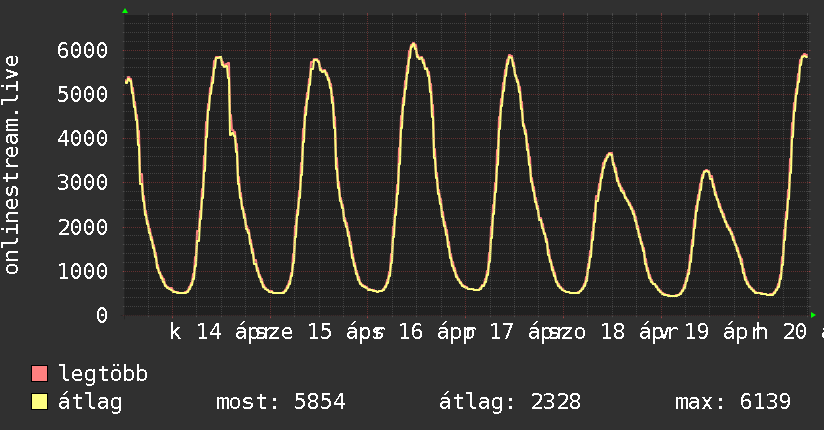This screenshot has width=824, height=430.
Task: Click the 3000 y-axis label
Action: click(83, 183)
